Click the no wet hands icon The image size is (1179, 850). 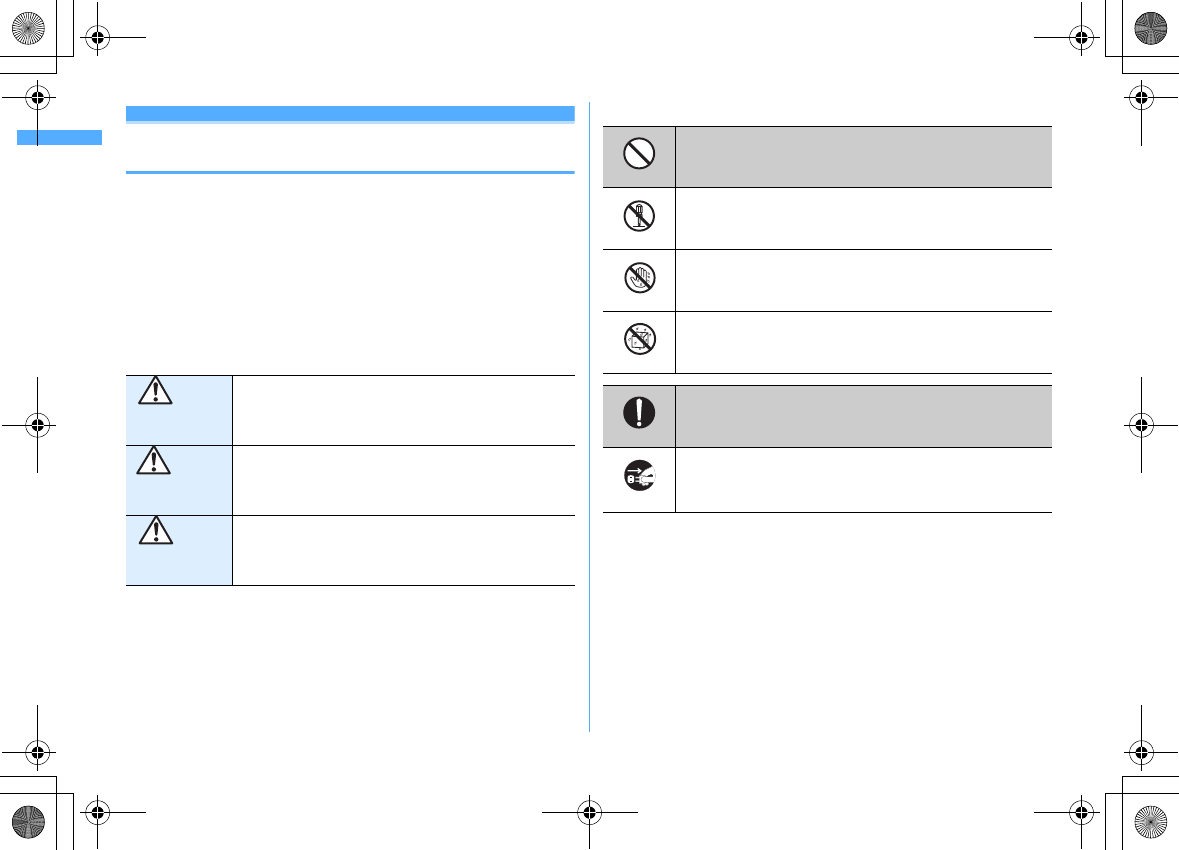click(641, 280)
